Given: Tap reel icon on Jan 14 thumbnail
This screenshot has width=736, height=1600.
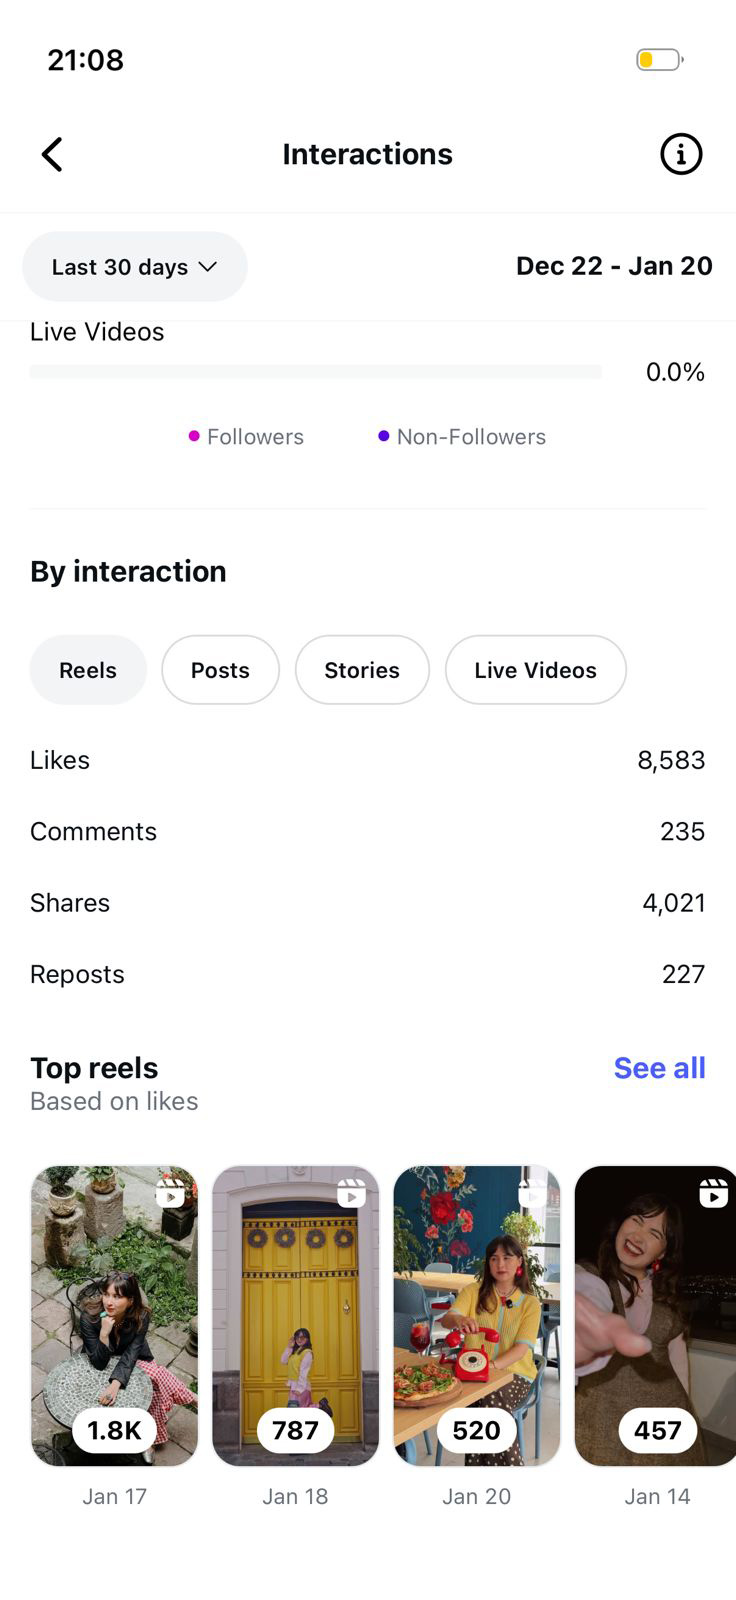Looking at the screenshot, I should (x=713, y=1193).
